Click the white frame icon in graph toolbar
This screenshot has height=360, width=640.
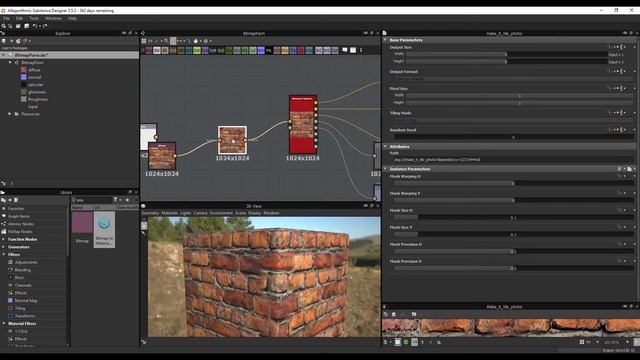click(x=353, y=50)
